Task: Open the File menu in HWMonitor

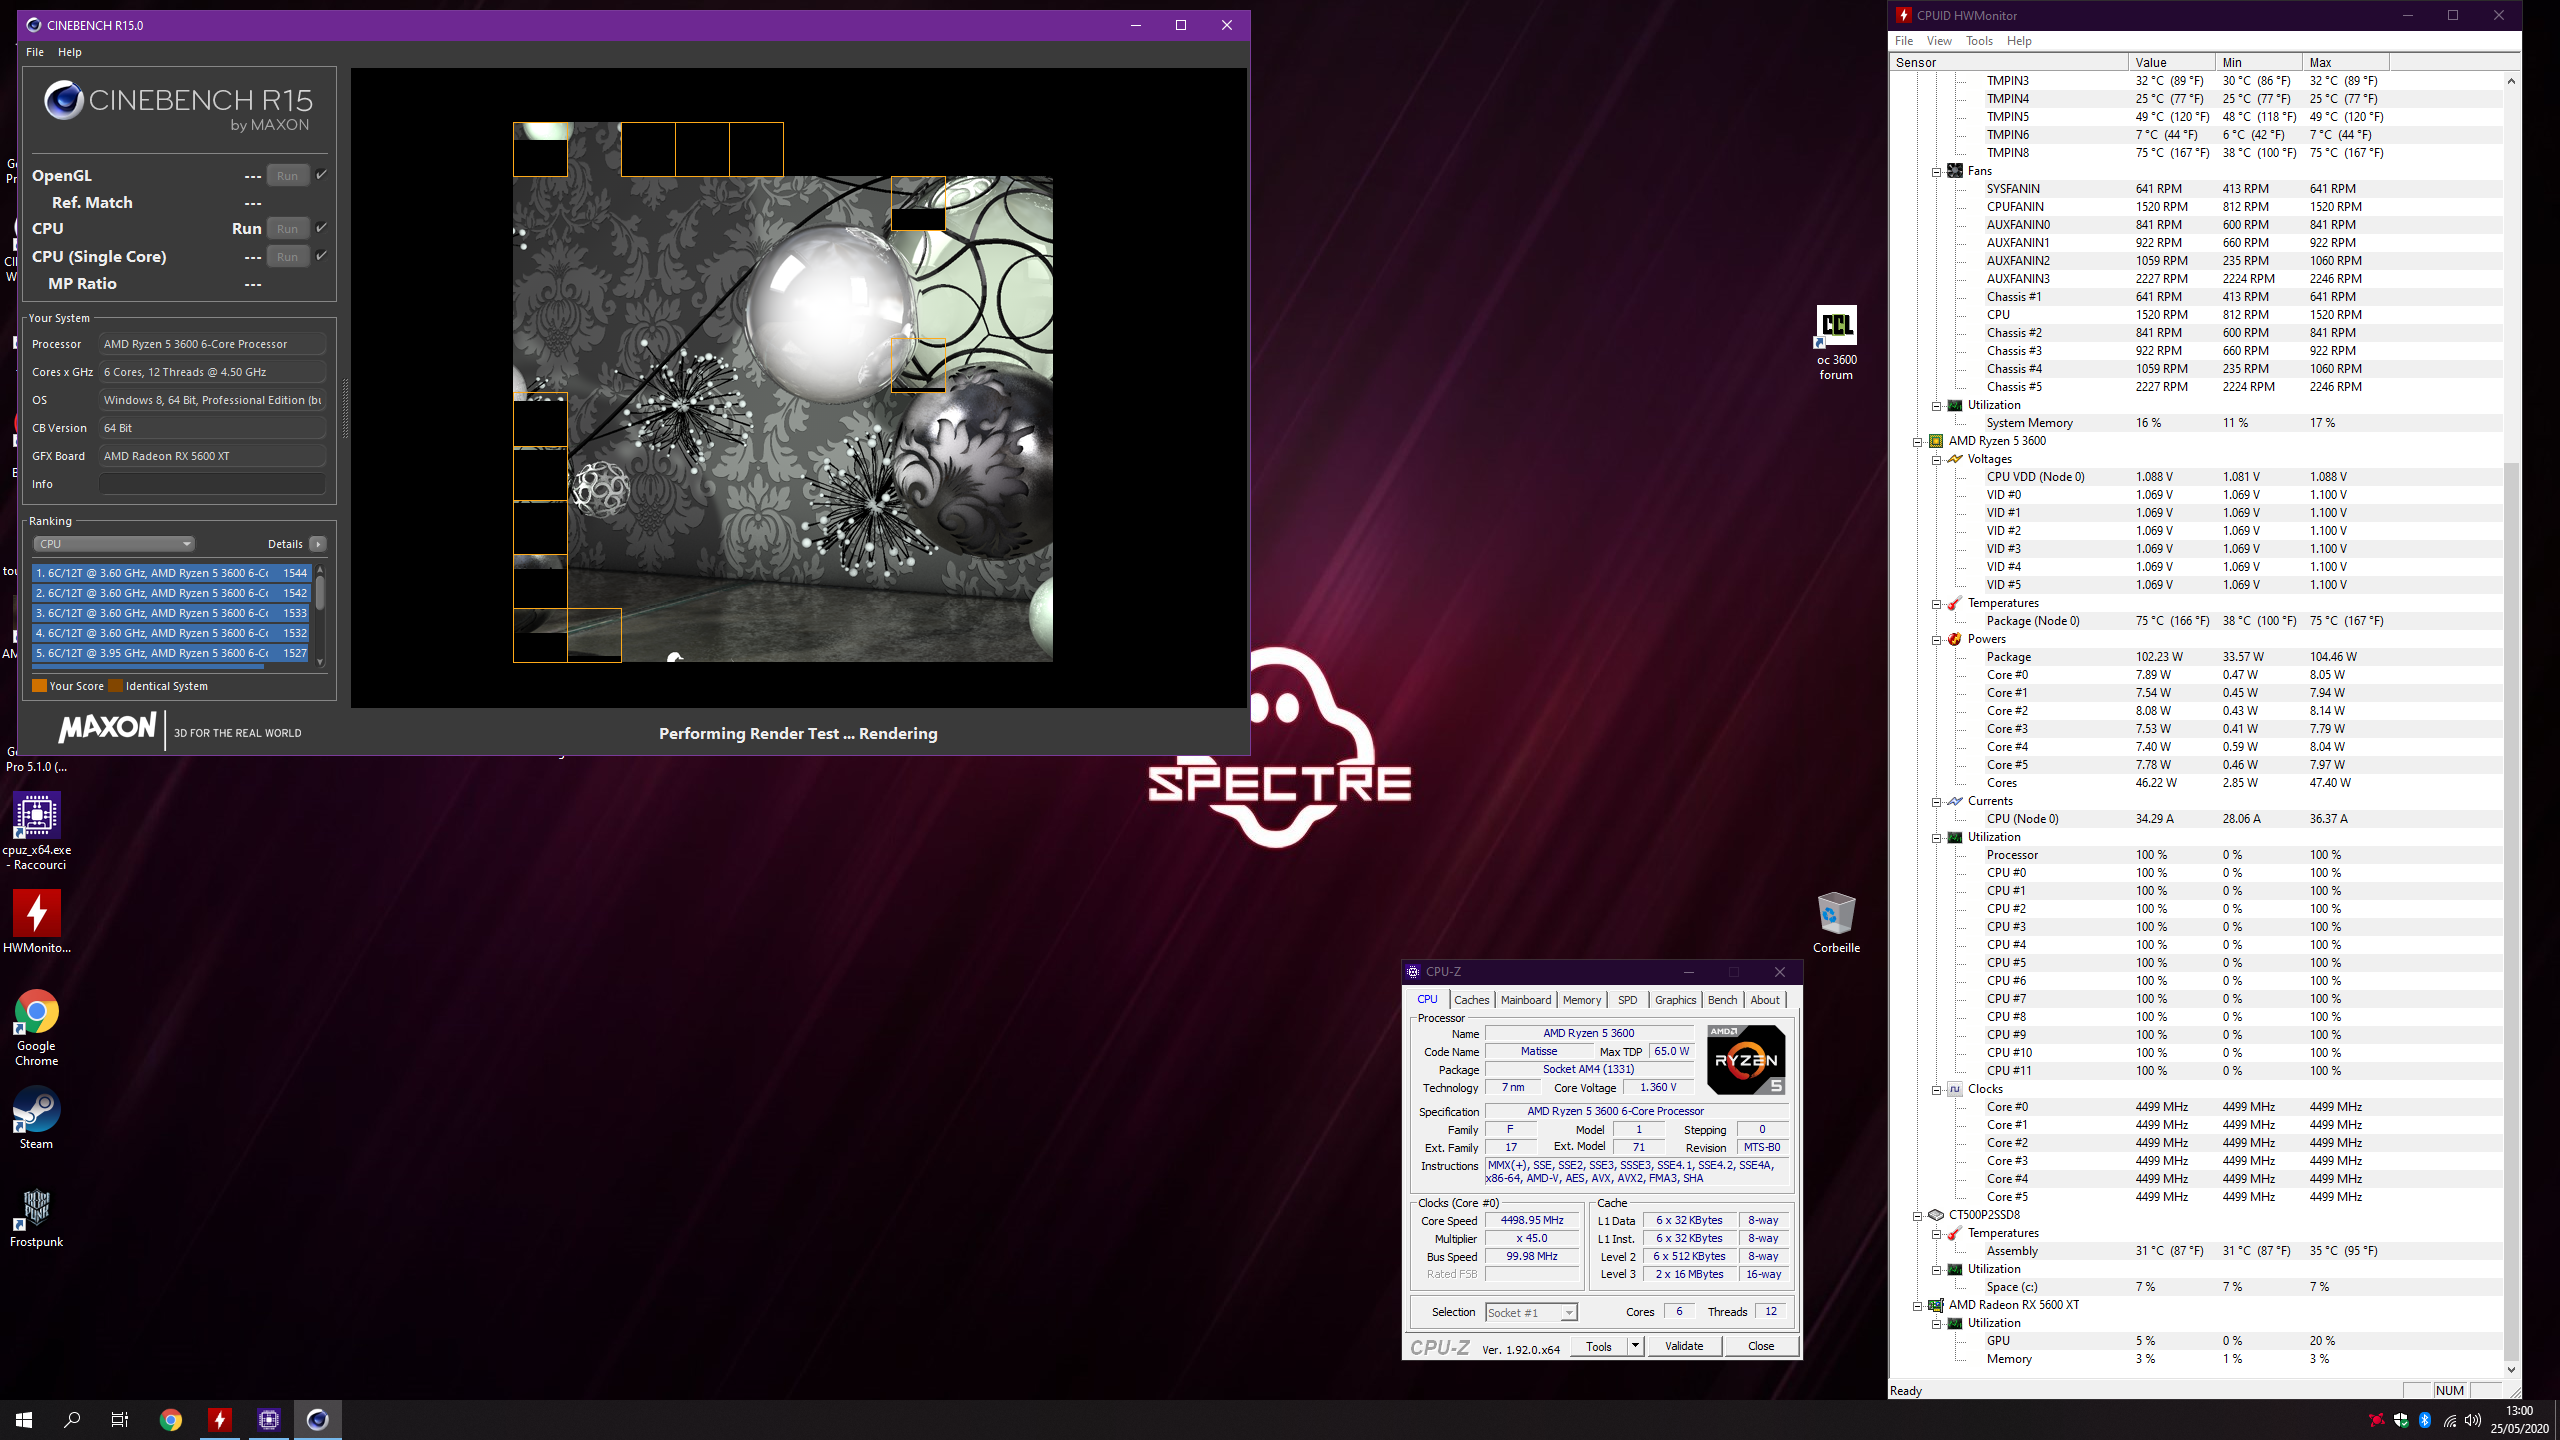Action: [x=1904, y=41]
